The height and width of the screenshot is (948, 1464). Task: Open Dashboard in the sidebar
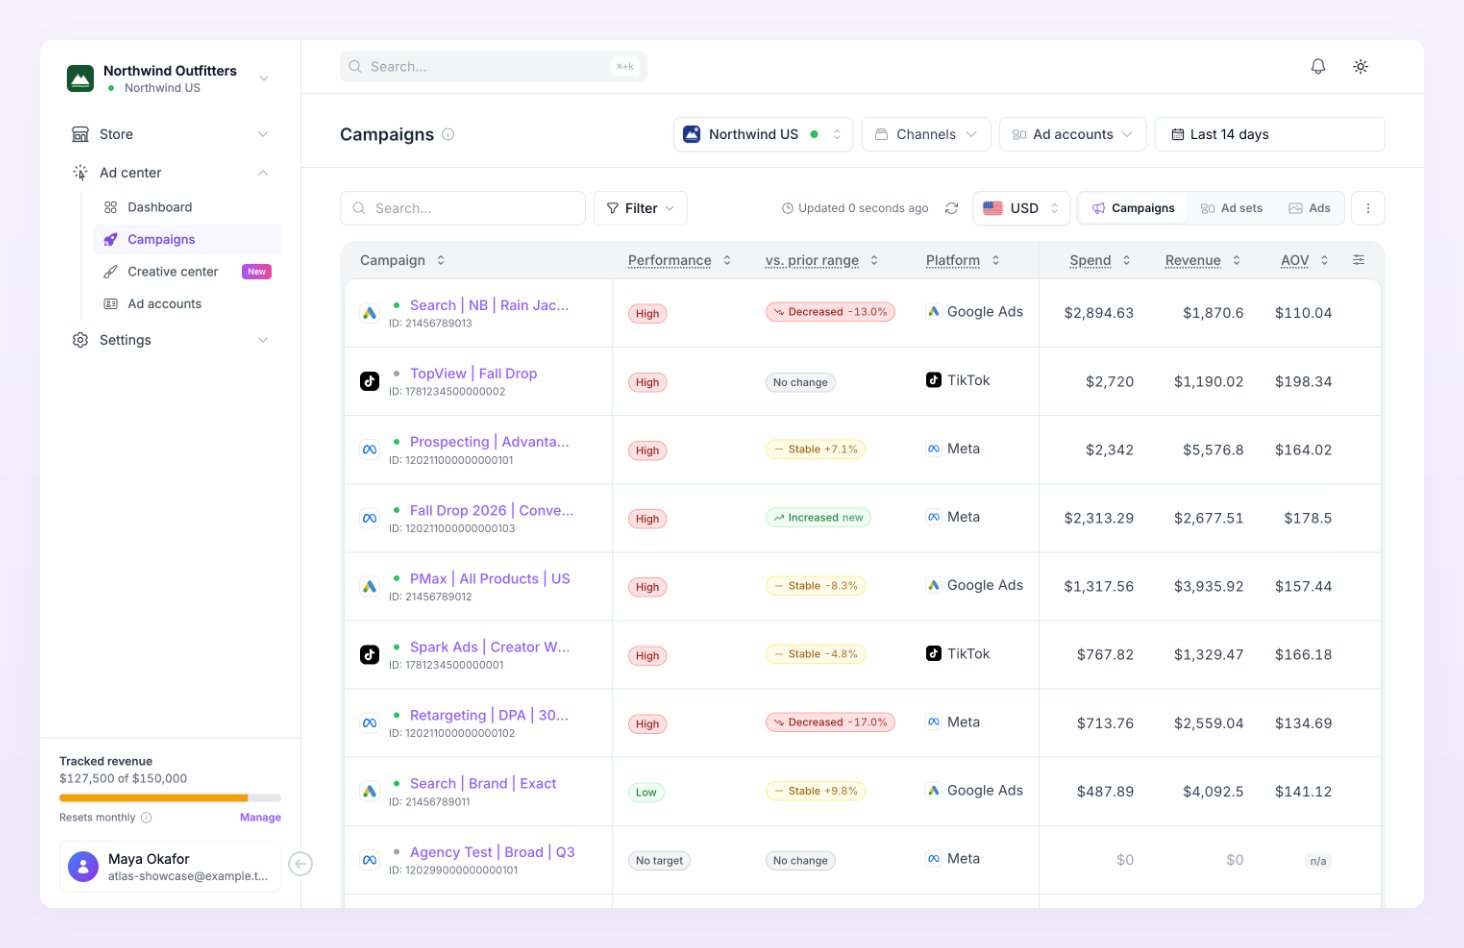point(187,207)
